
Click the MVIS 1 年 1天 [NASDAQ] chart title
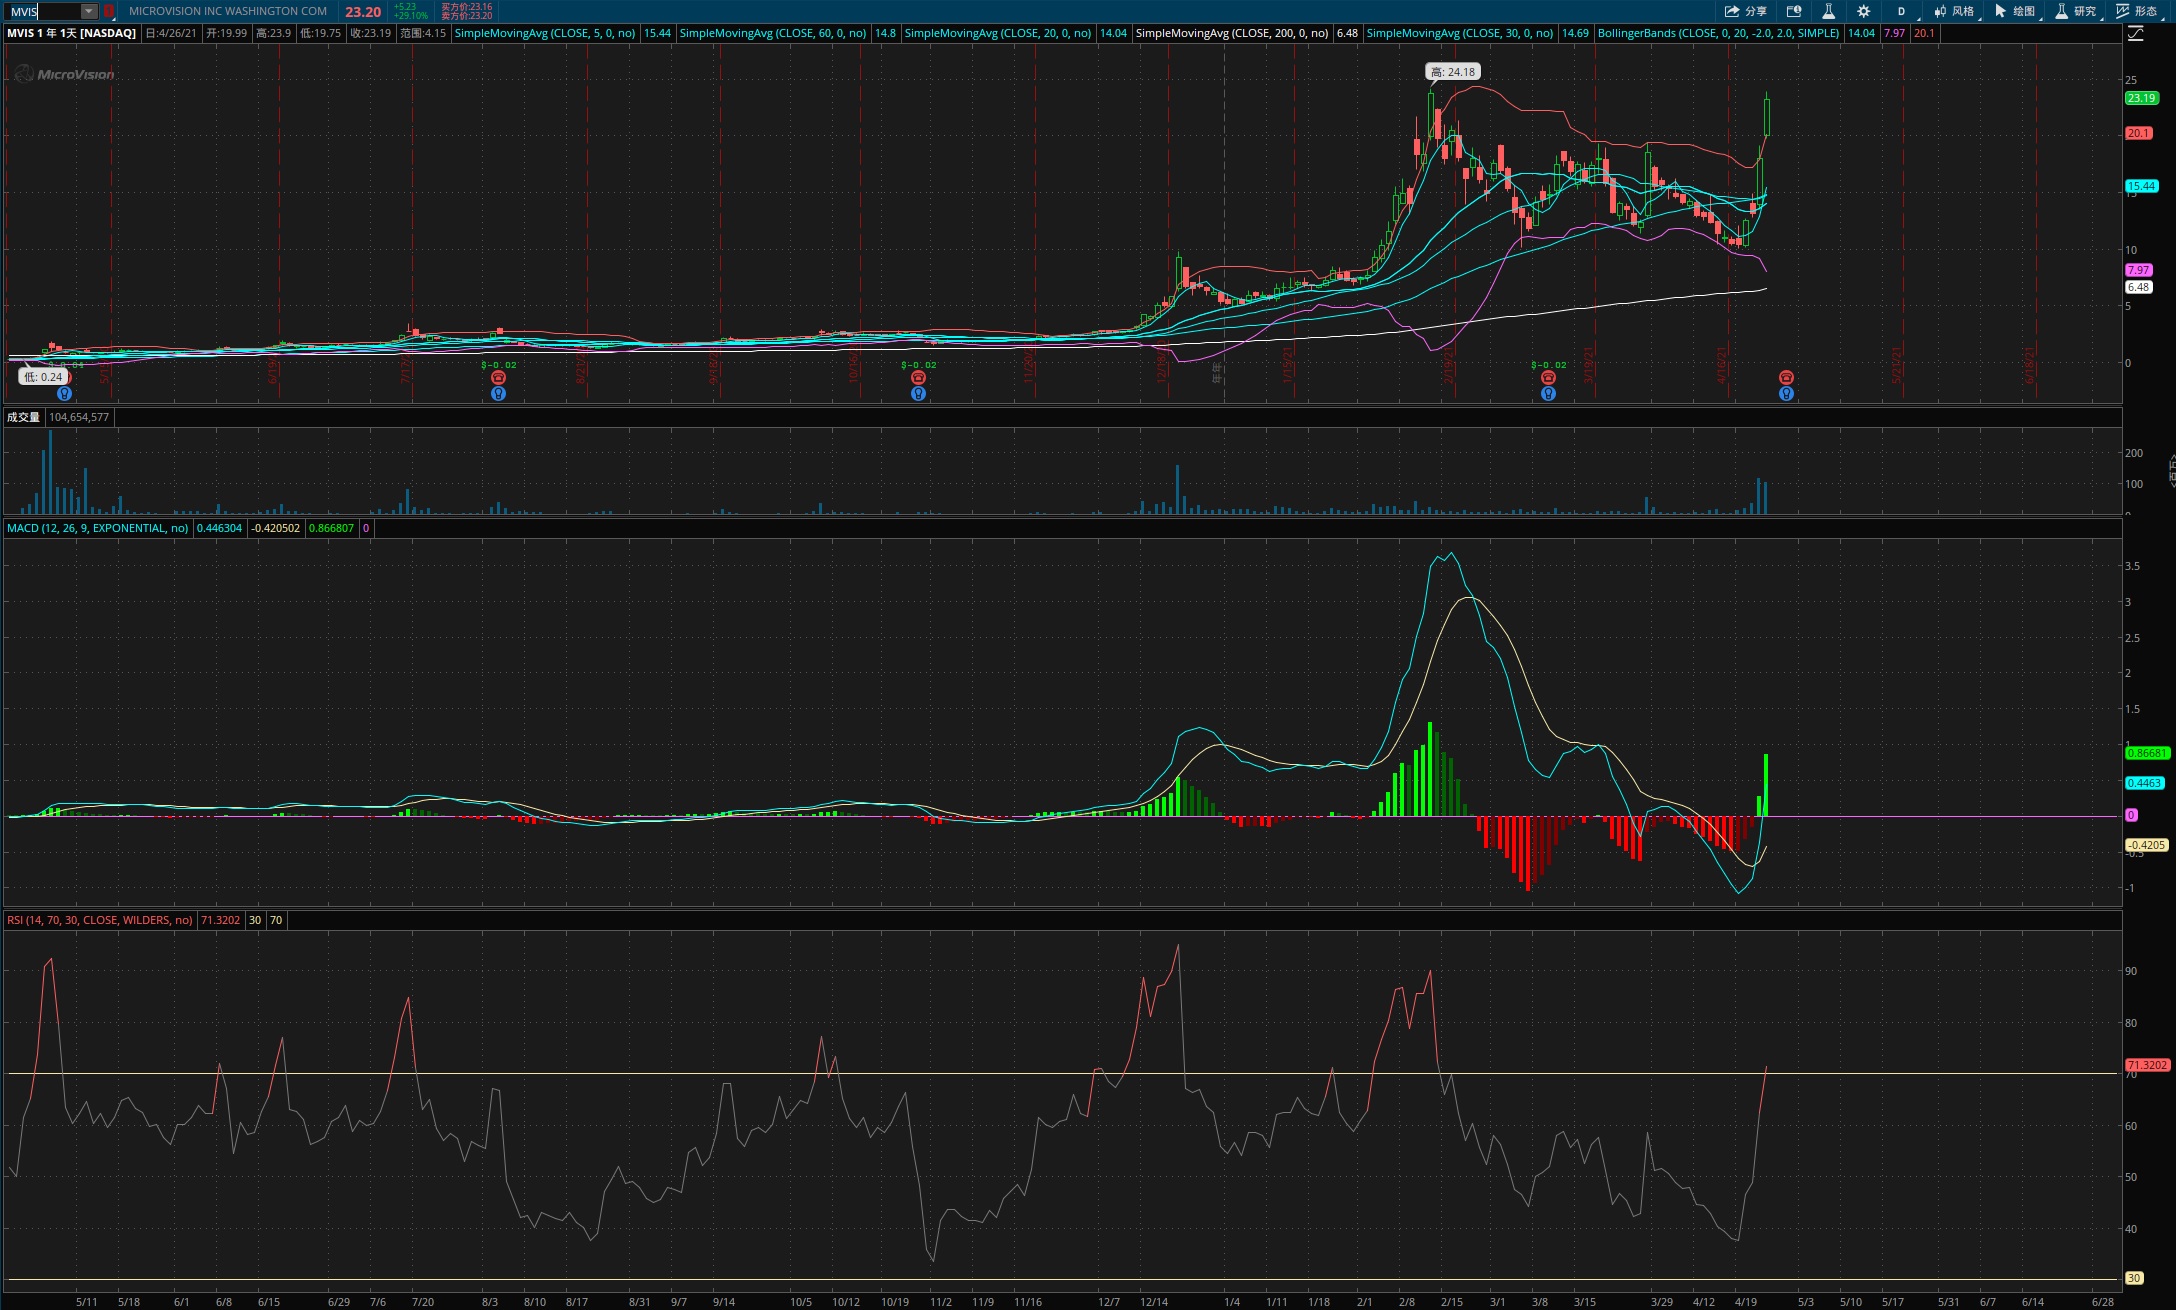(x=71, y=33)
